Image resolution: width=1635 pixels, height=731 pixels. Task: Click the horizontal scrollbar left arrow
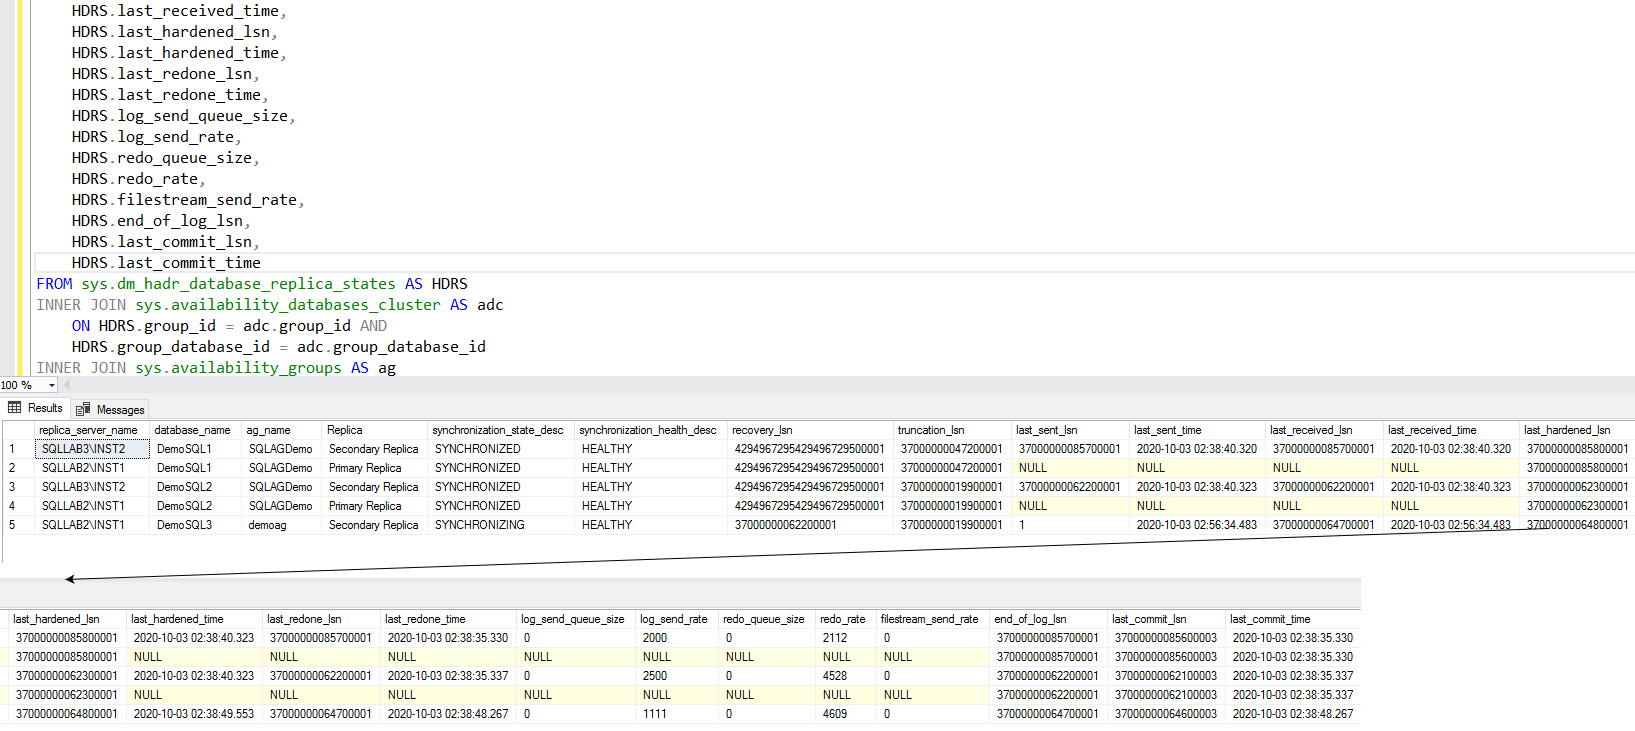pos(69,385)
